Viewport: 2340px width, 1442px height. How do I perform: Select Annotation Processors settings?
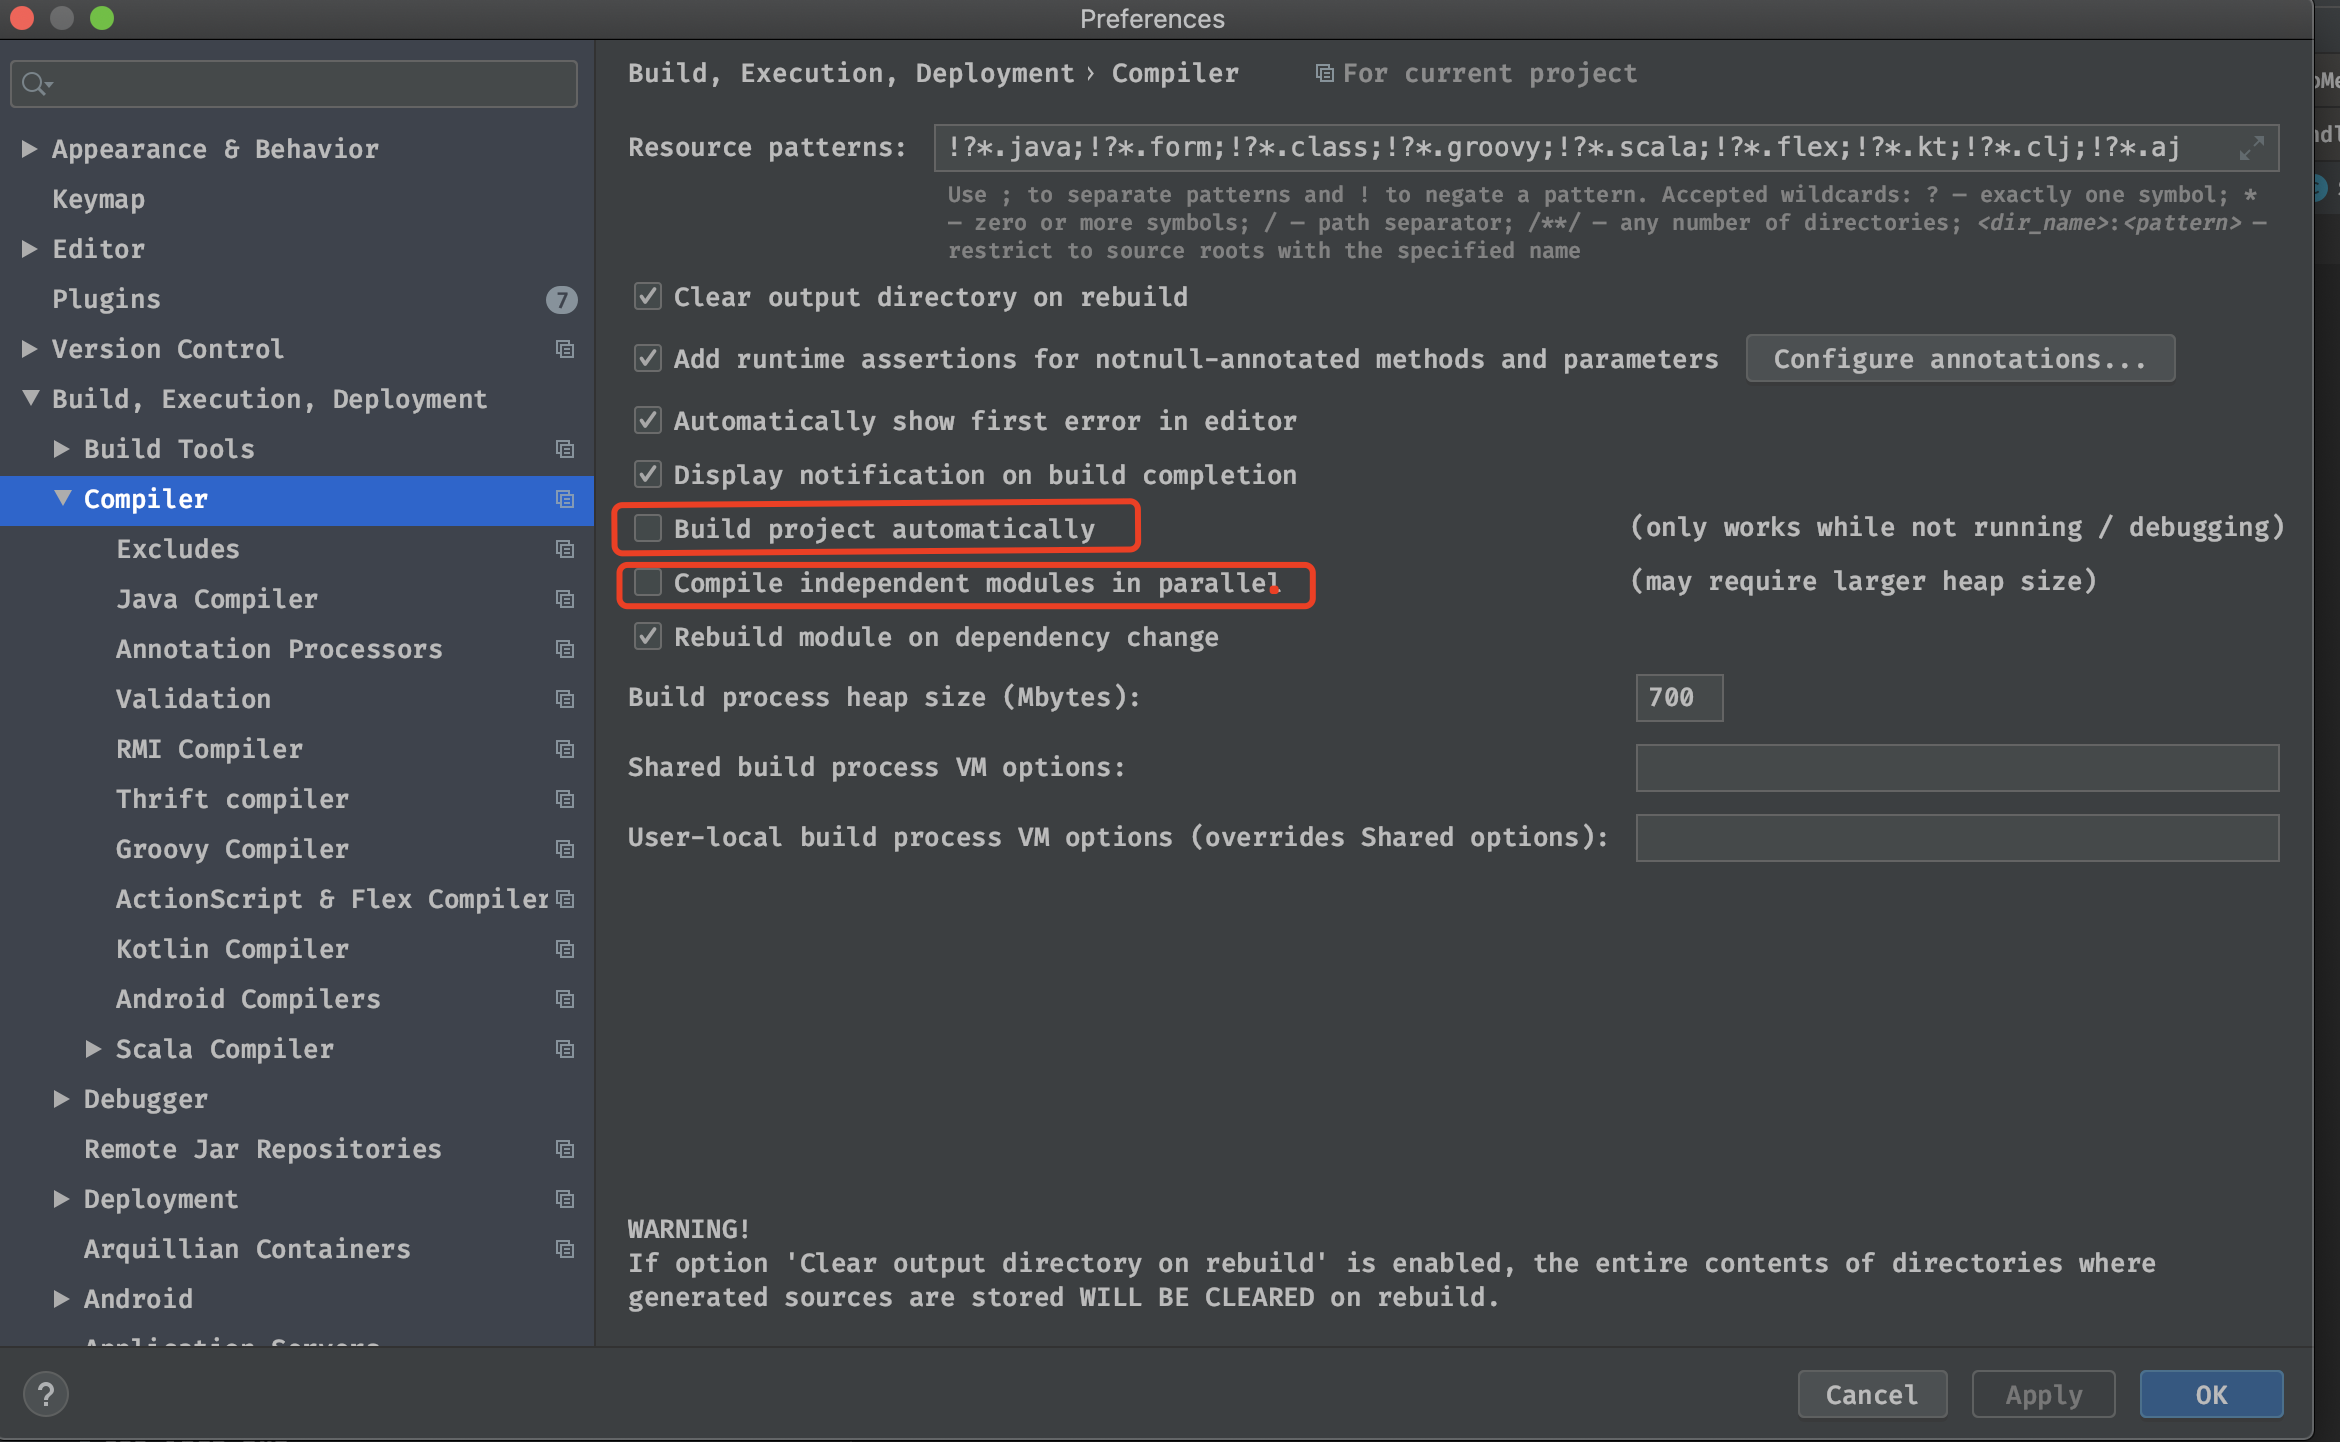coord(279,649)
